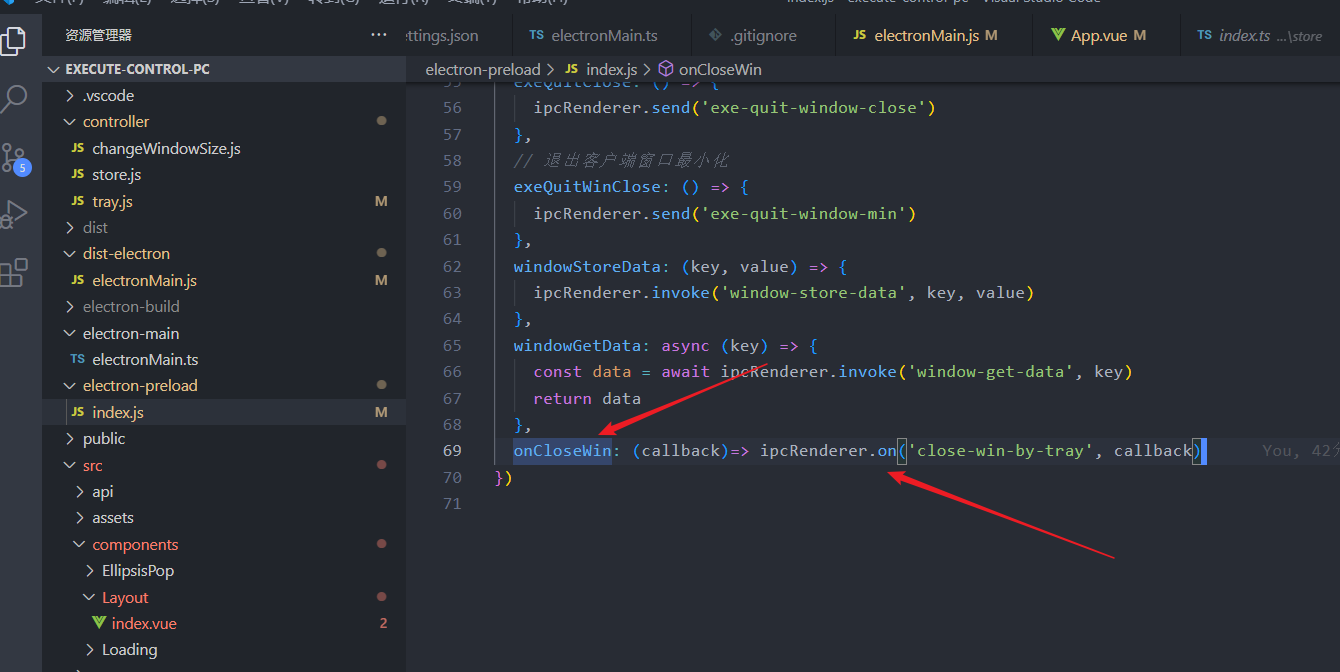
Task: Click the 资源管理器 panel title
Action: pyautogui.click(x=98, y=35)
